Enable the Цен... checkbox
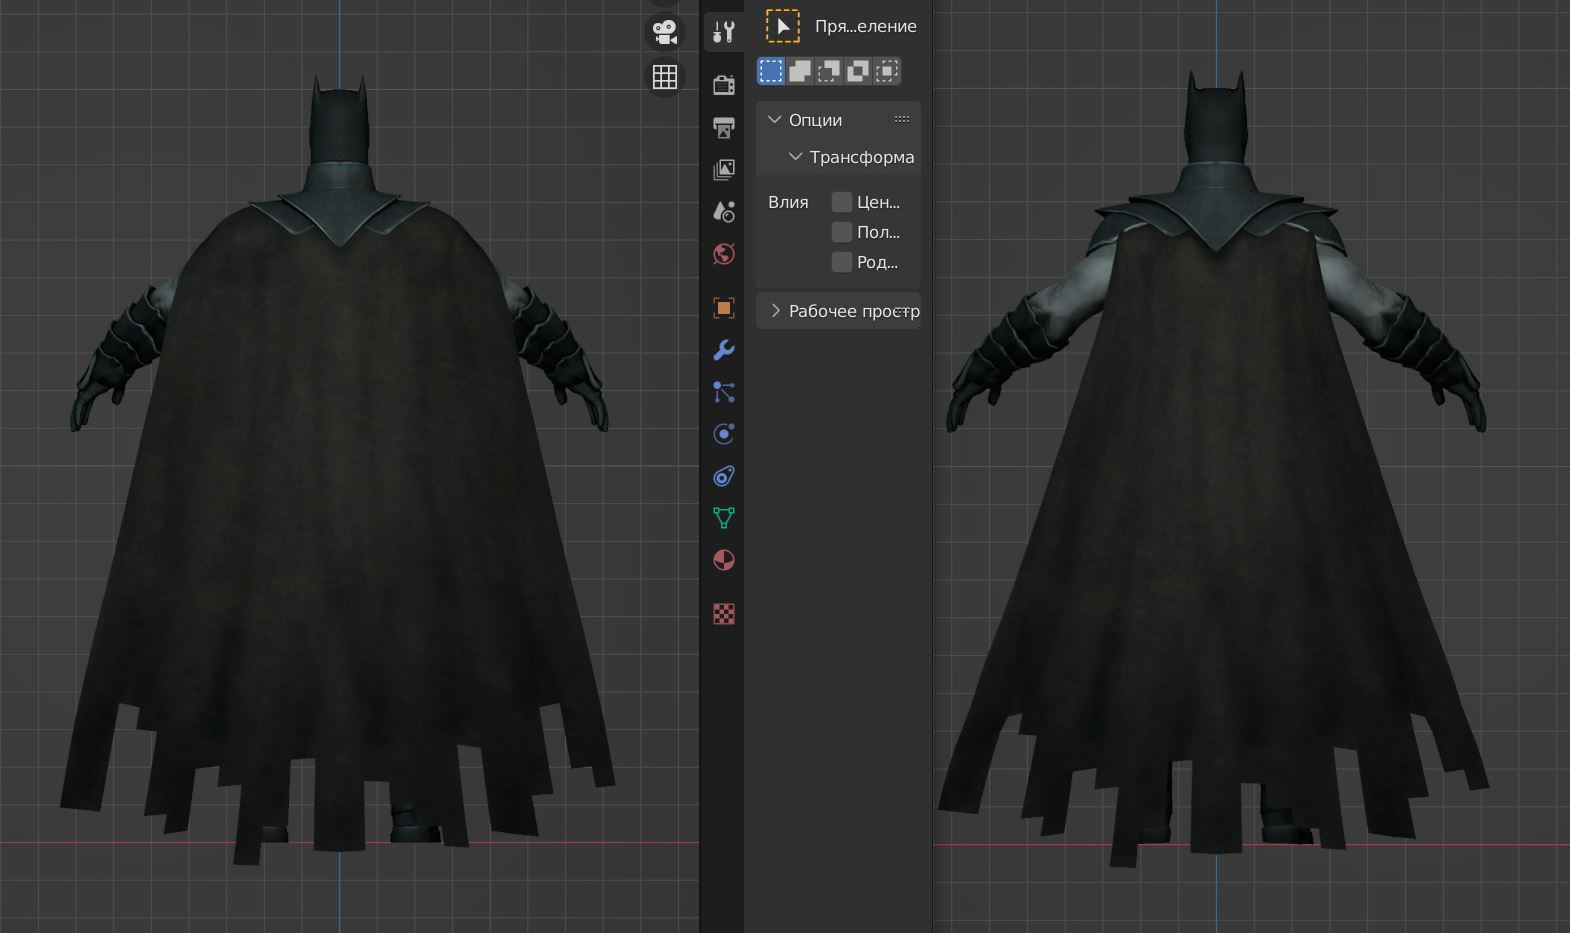Image resolution: width=1570 pixels, height=933 pixels. pos(842,202)
